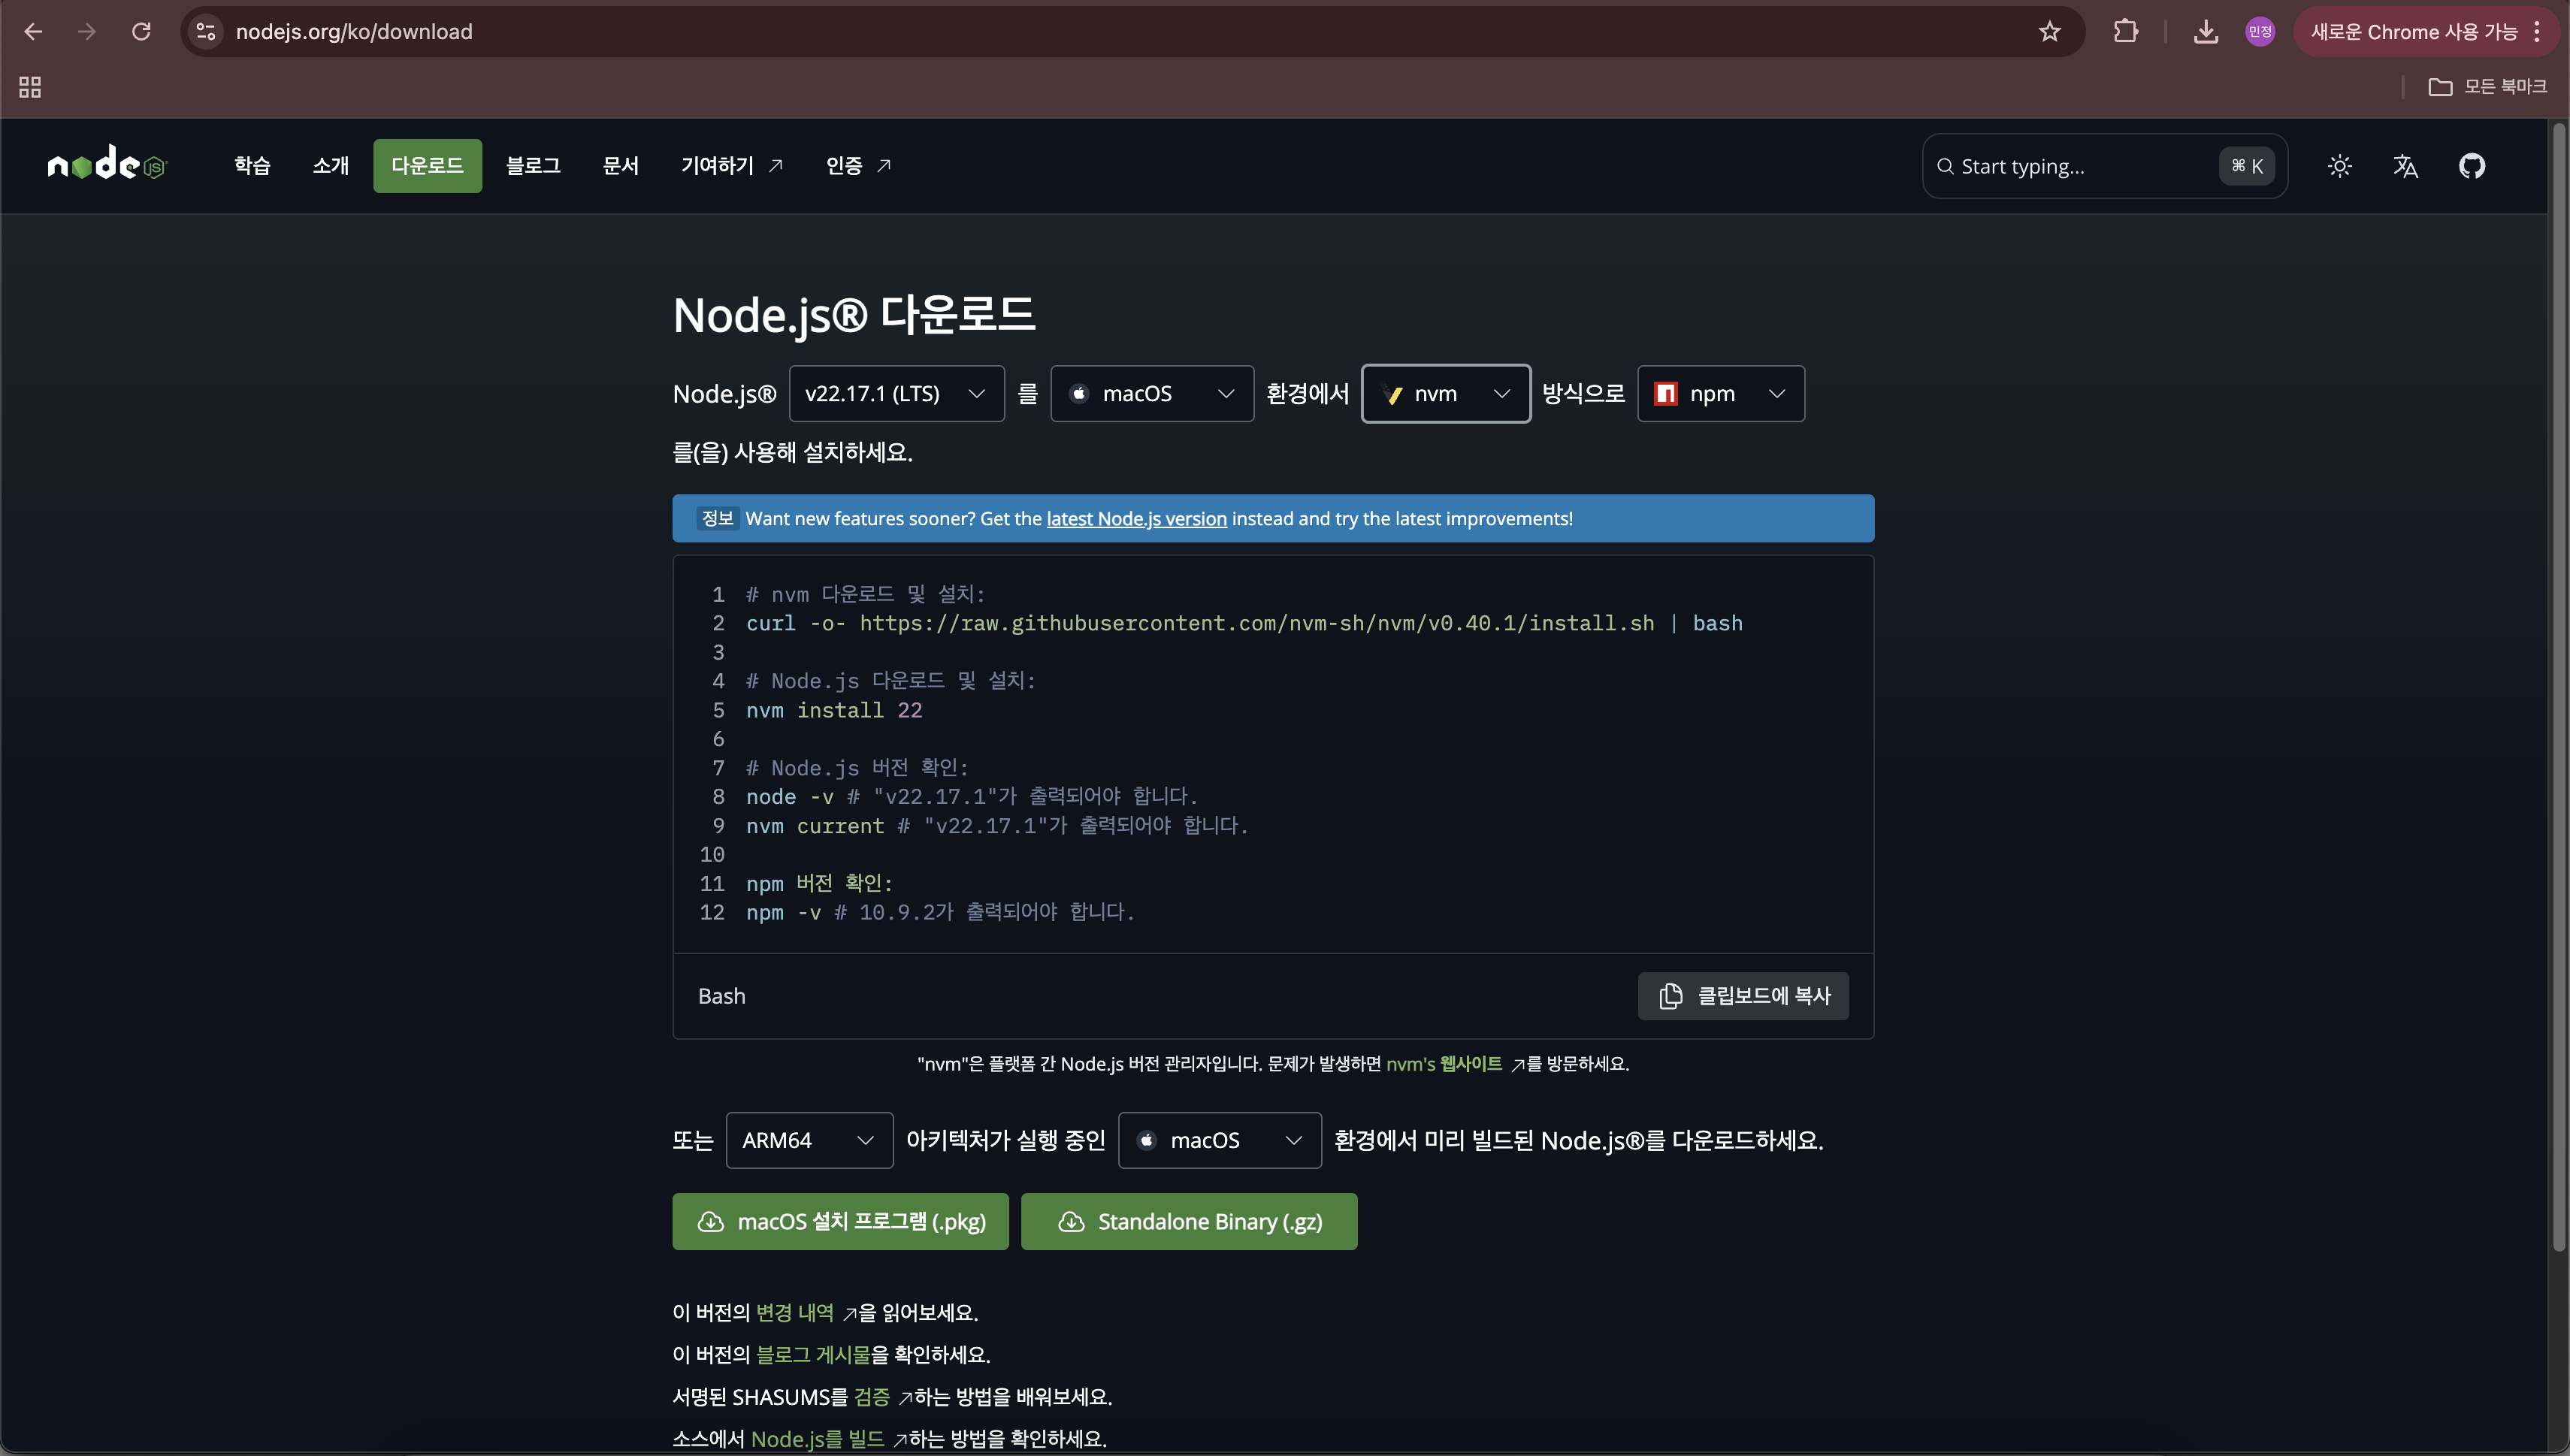2570x1456 pixels.
Task: Open site information icon in the address bar
Action: [206, 32]
